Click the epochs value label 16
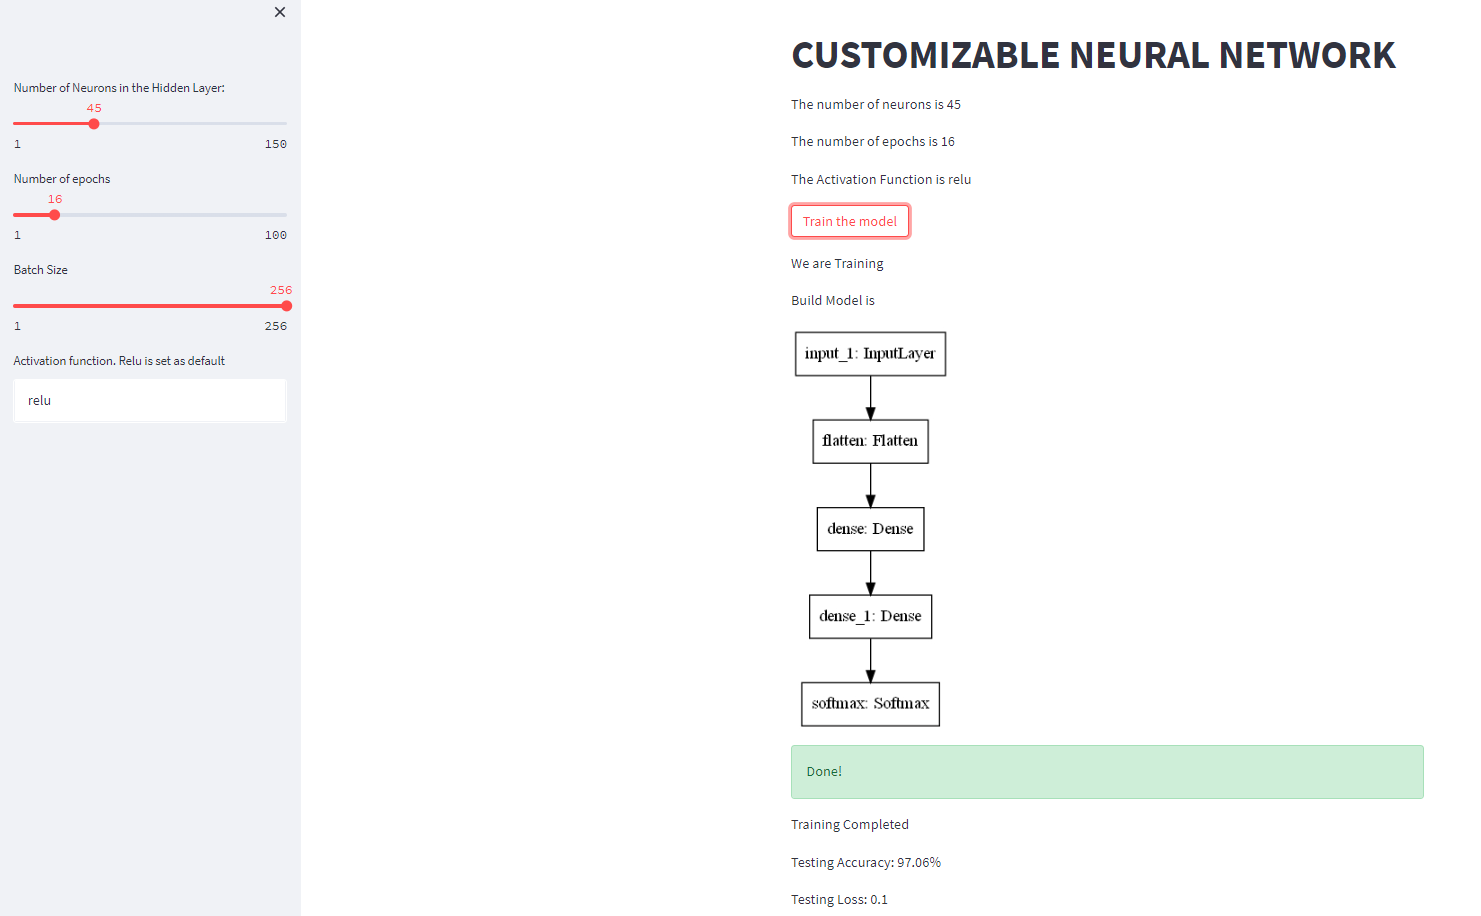The width and height of the screenshot is (1481, 916). pyautogui.click(x=54, y=199)
